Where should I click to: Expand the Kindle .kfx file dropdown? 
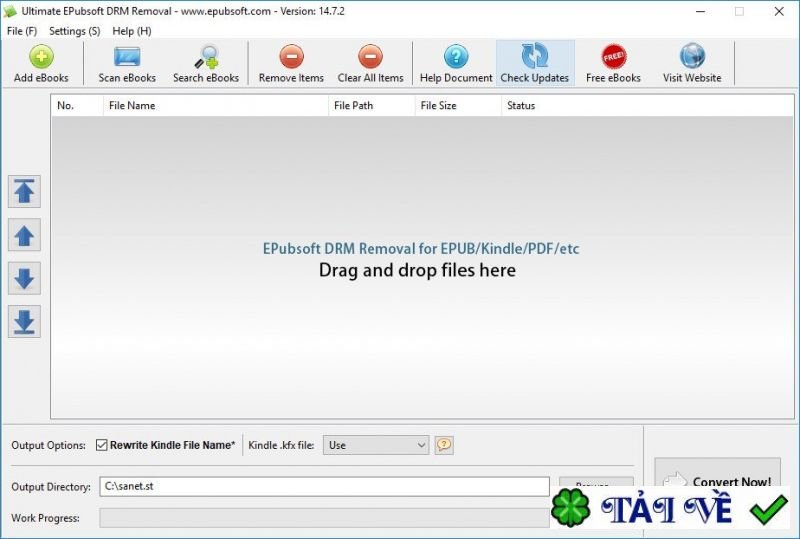point(376,445)
